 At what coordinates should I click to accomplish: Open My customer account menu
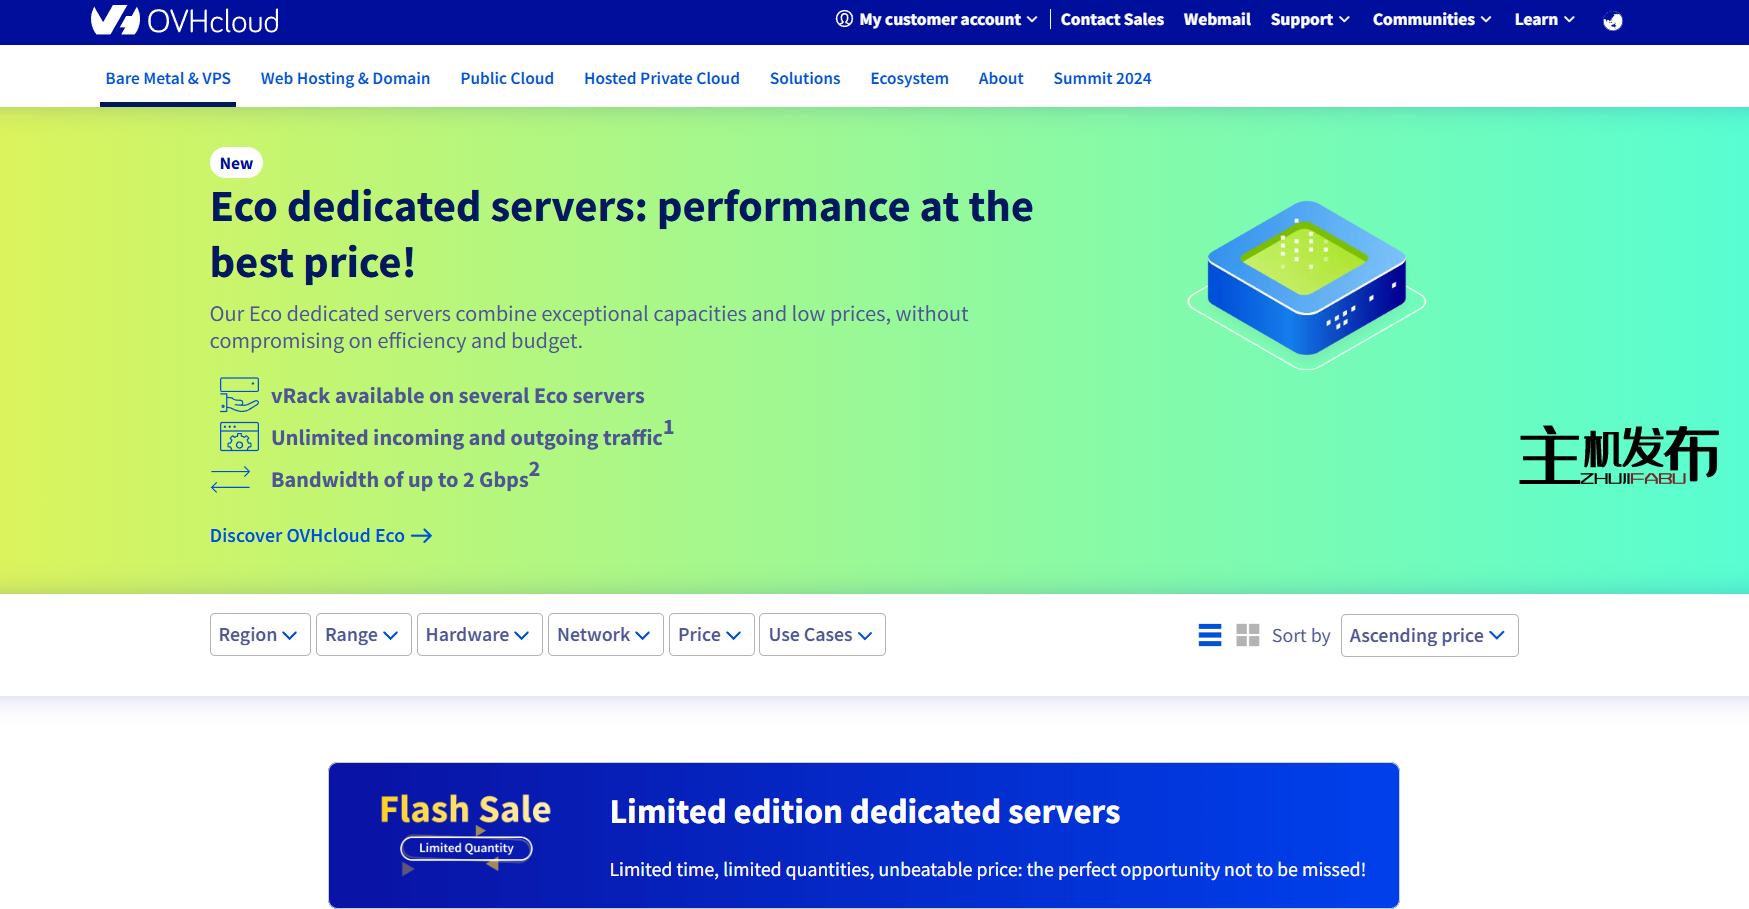coord(938,20)
